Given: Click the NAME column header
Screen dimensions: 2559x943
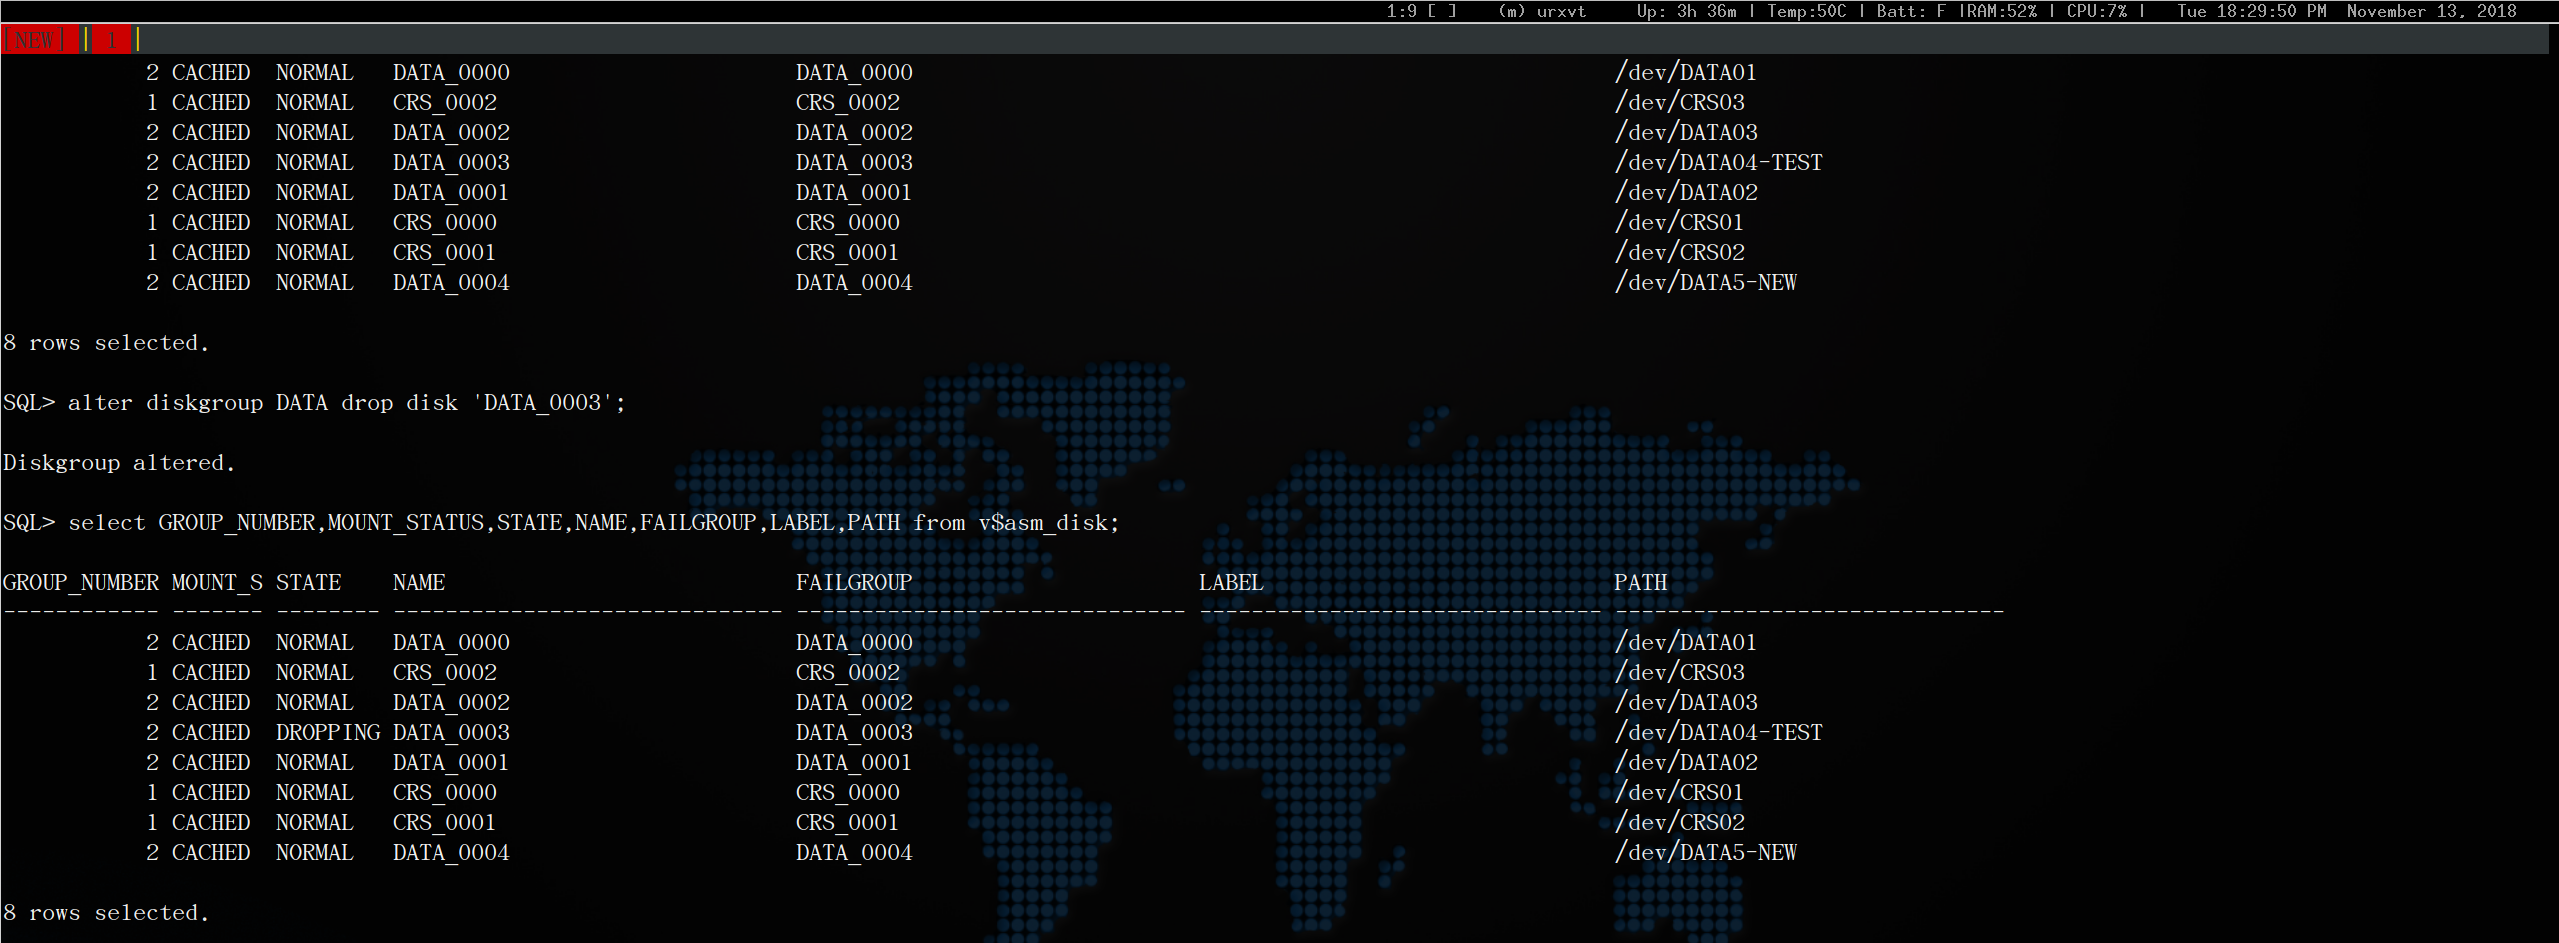Looking at the screenshot, I should [x=419, y=583].
